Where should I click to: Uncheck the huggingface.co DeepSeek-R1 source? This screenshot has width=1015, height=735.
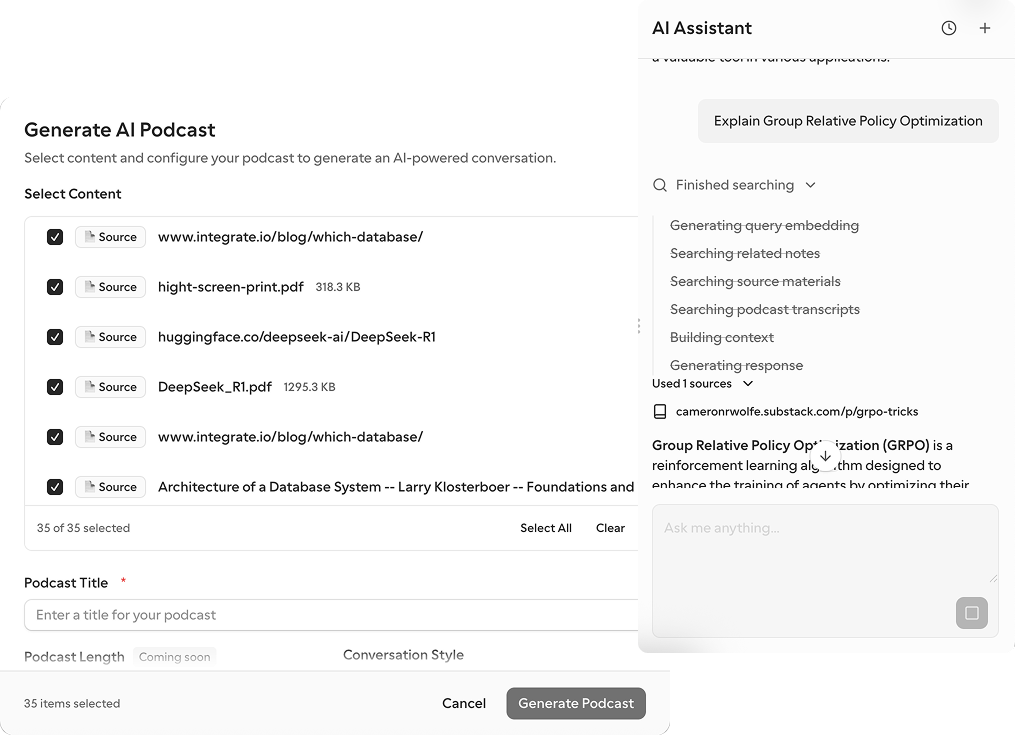click(x=55, y=337)
